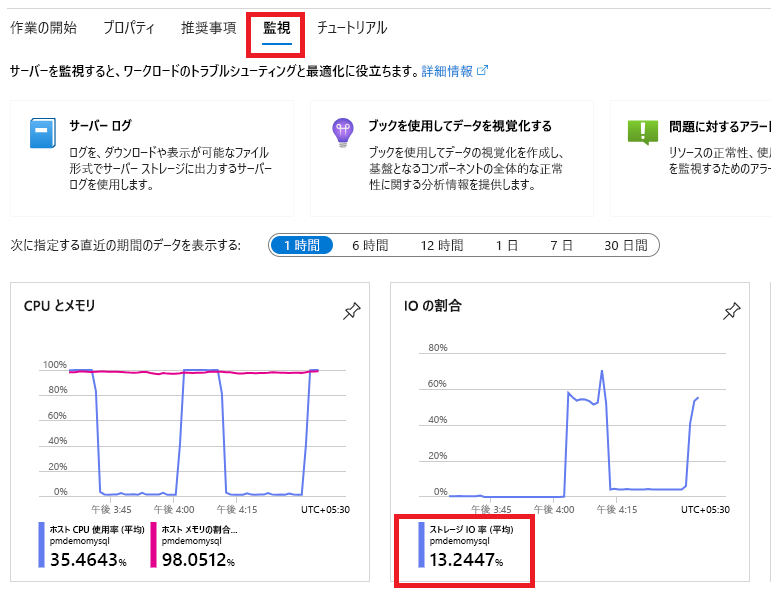
Task: Click the 35.4643% CPU value
Action: [88, 560]
